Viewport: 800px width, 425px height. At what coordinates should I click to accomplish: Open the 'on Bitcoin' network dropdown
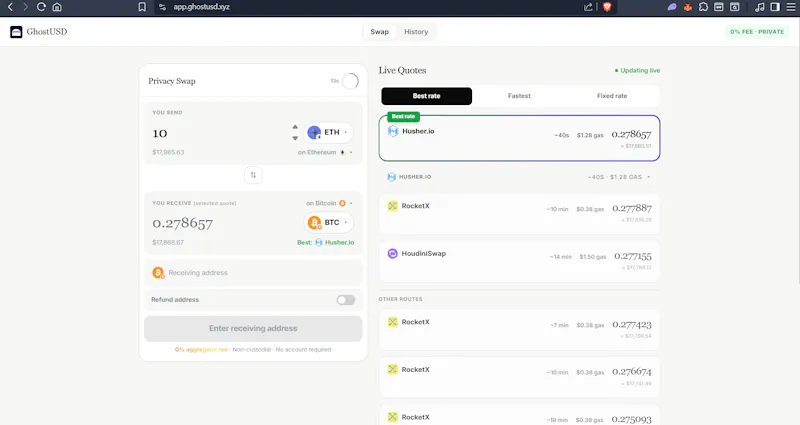[329, 203]
